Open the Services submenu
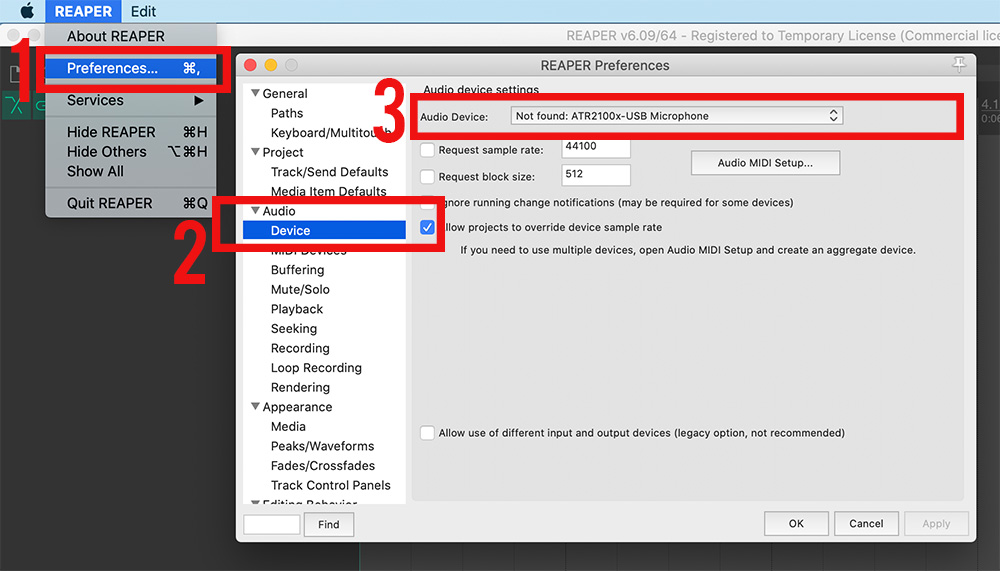 (x=131, y=100)
